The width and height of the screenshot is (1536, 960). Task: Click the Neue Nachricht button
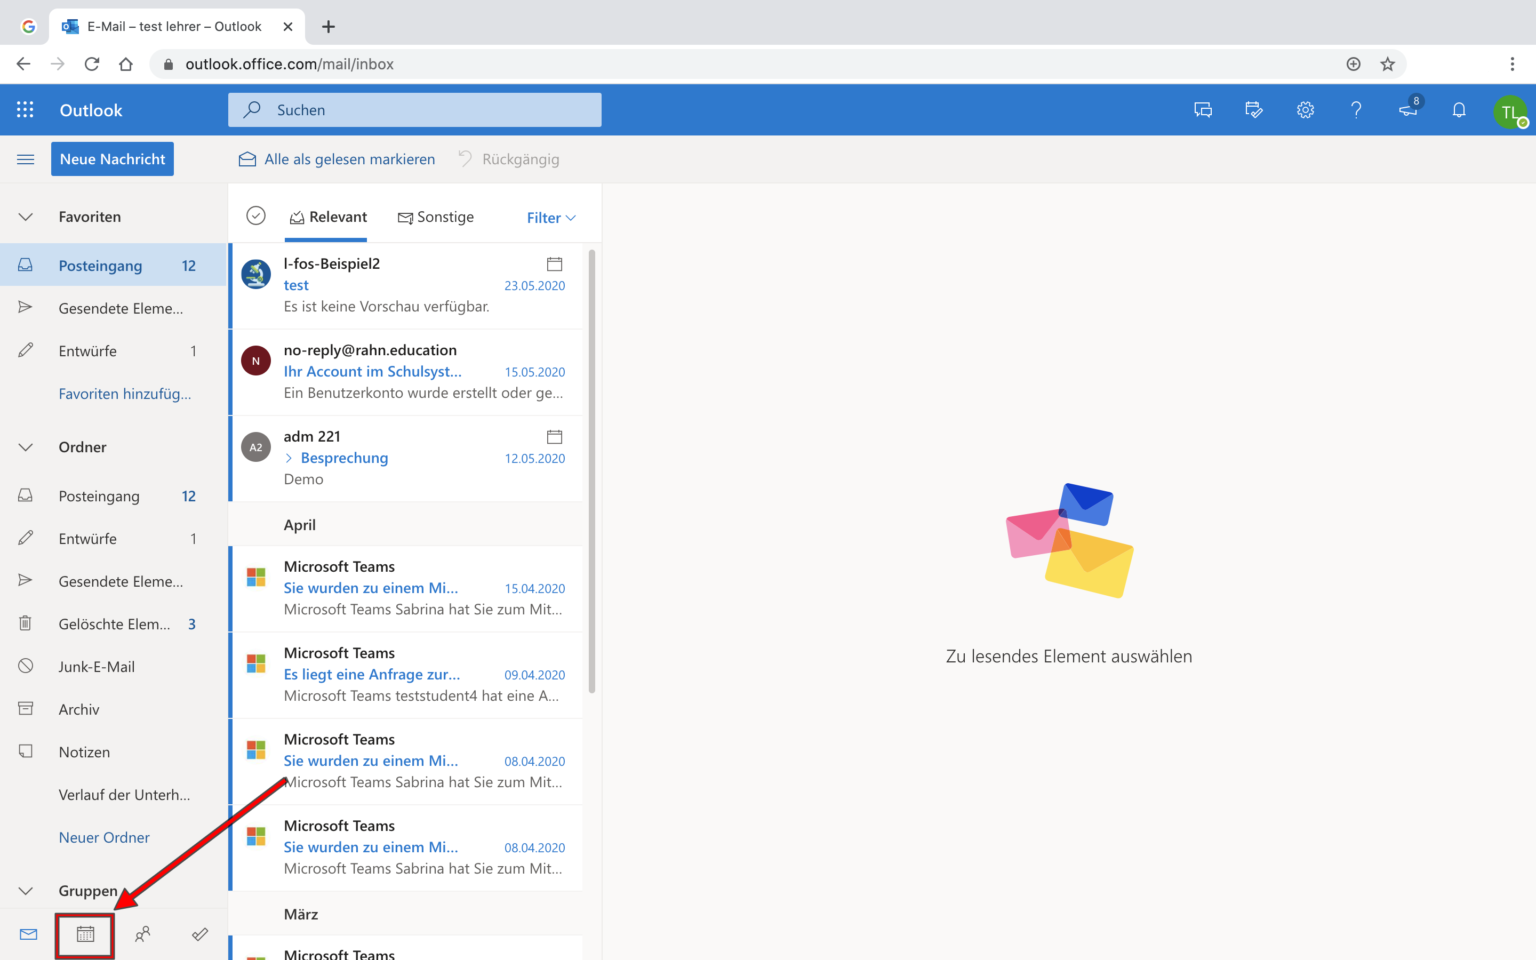pyautogui.click(x=112, y=159)
